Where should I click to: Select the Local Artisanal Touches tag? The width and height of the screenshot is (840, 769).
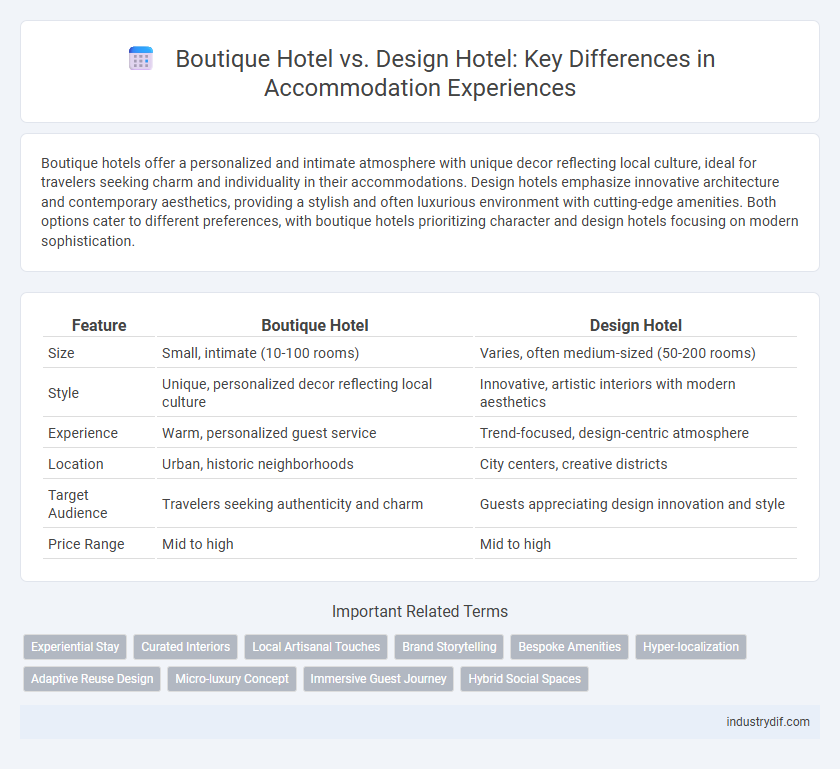point(316,647)
